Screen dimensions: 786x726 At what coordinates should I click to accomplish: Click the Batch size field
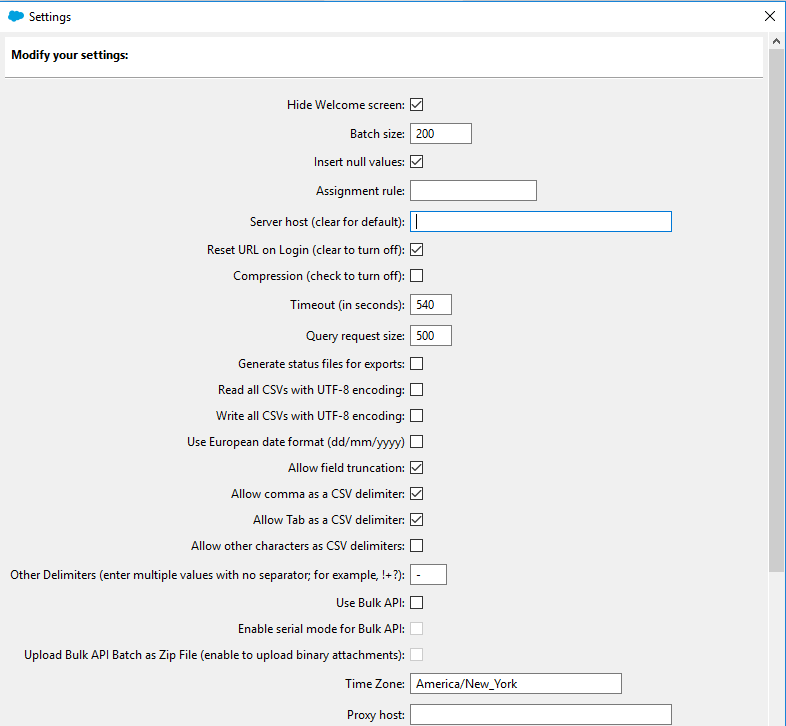(440, 134)
